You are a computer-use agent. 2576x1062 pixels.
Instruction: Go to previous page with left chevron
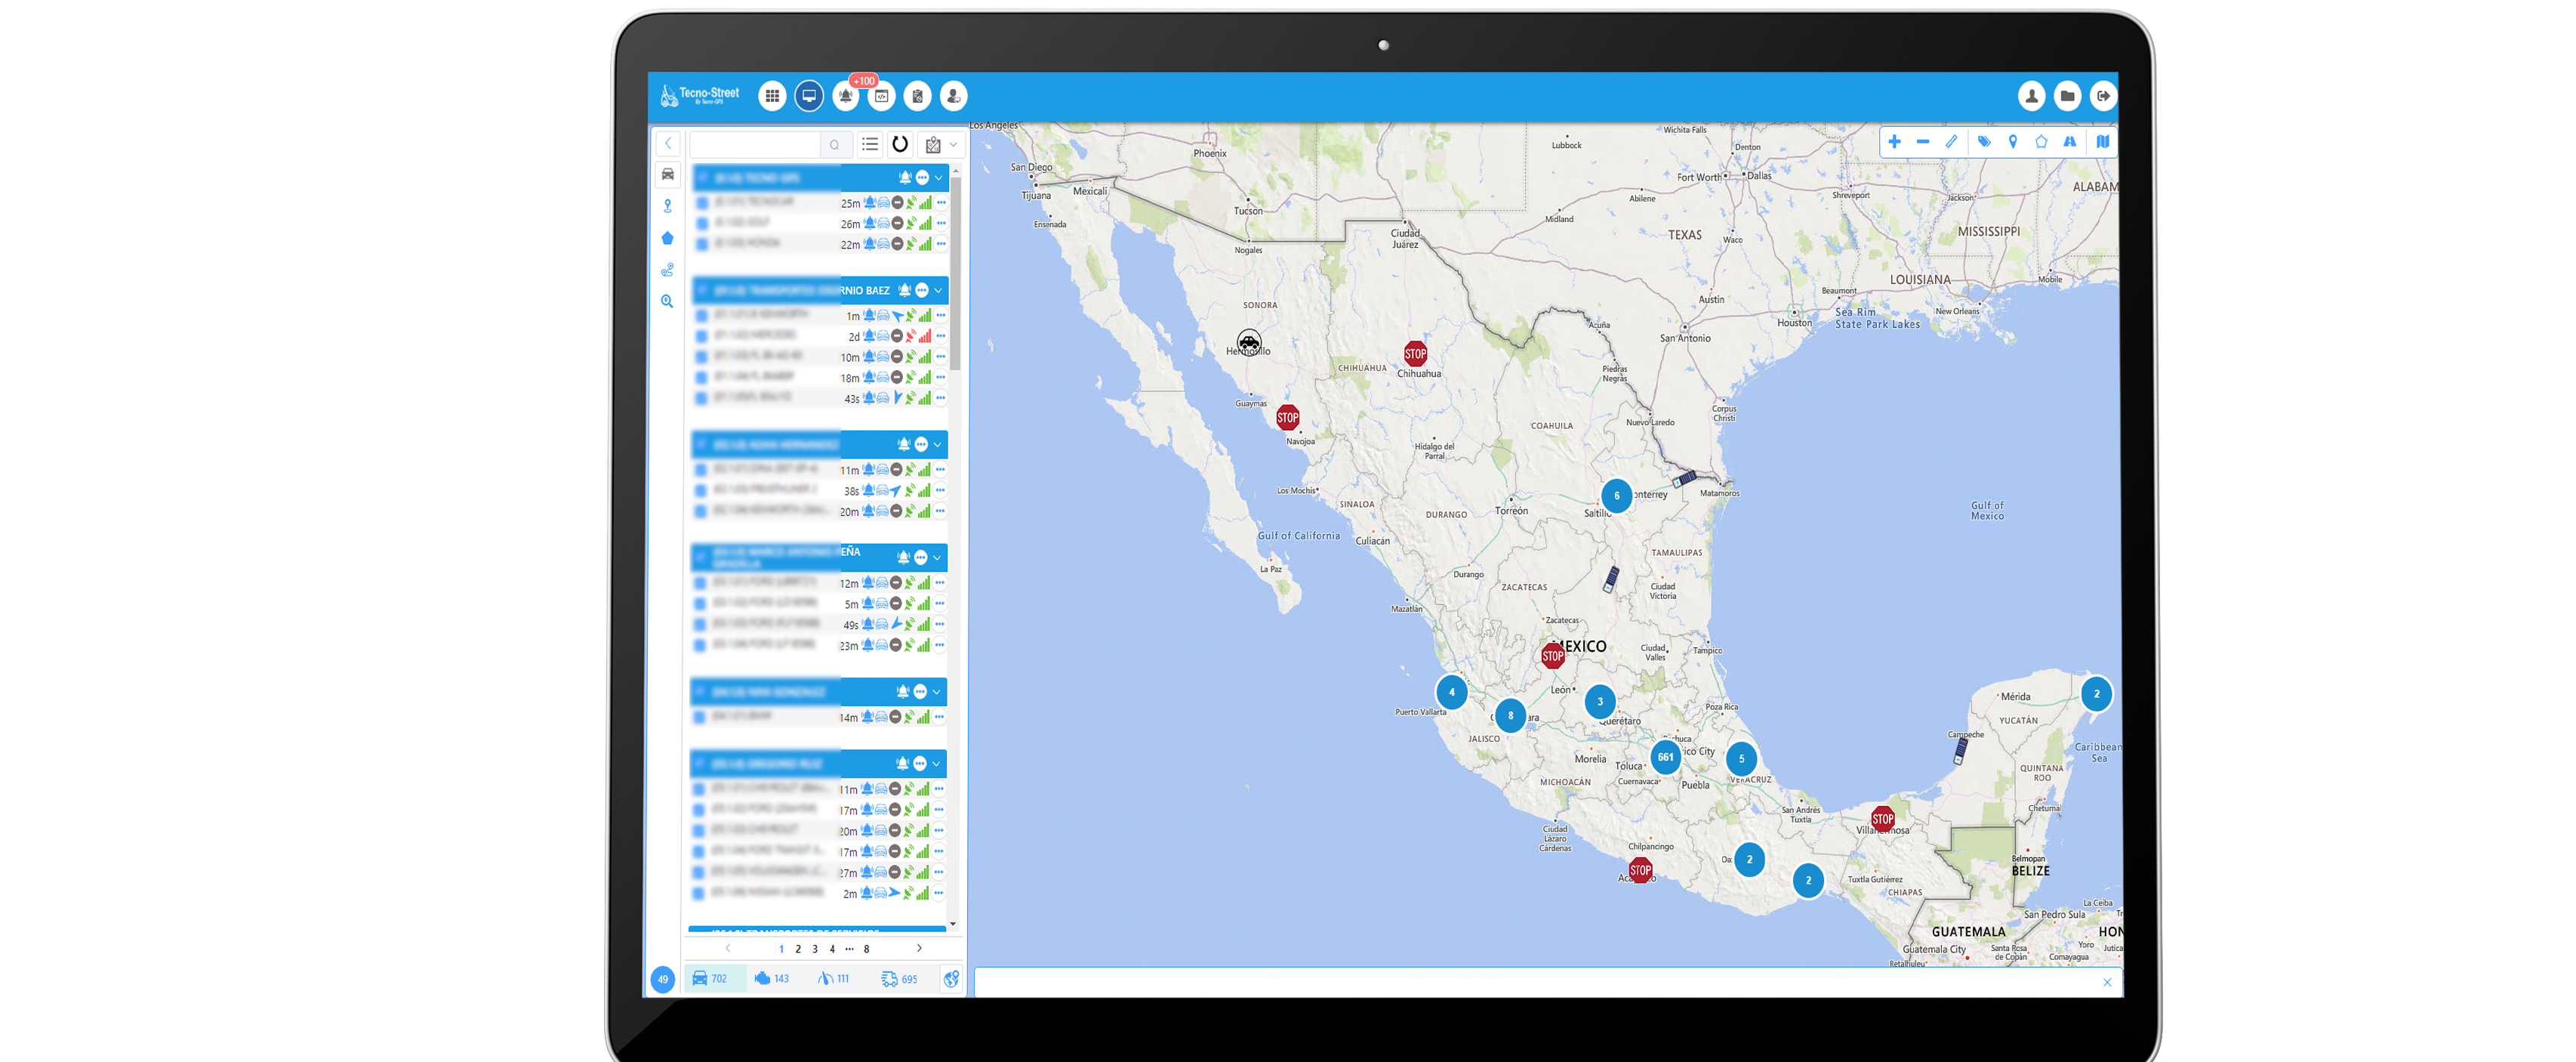[x=728, y=948]
